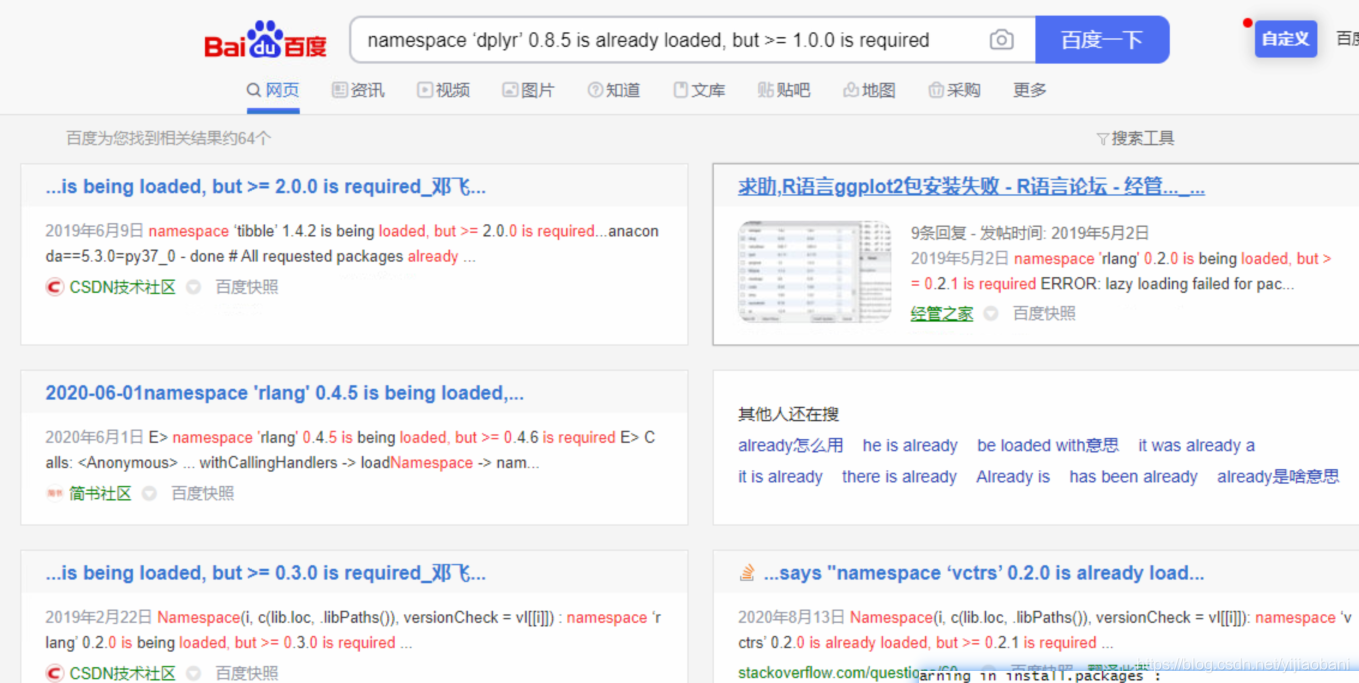Click the 自定义 button
Viewport: 1359px width, 683px height.
click(x=1286, y=39)
